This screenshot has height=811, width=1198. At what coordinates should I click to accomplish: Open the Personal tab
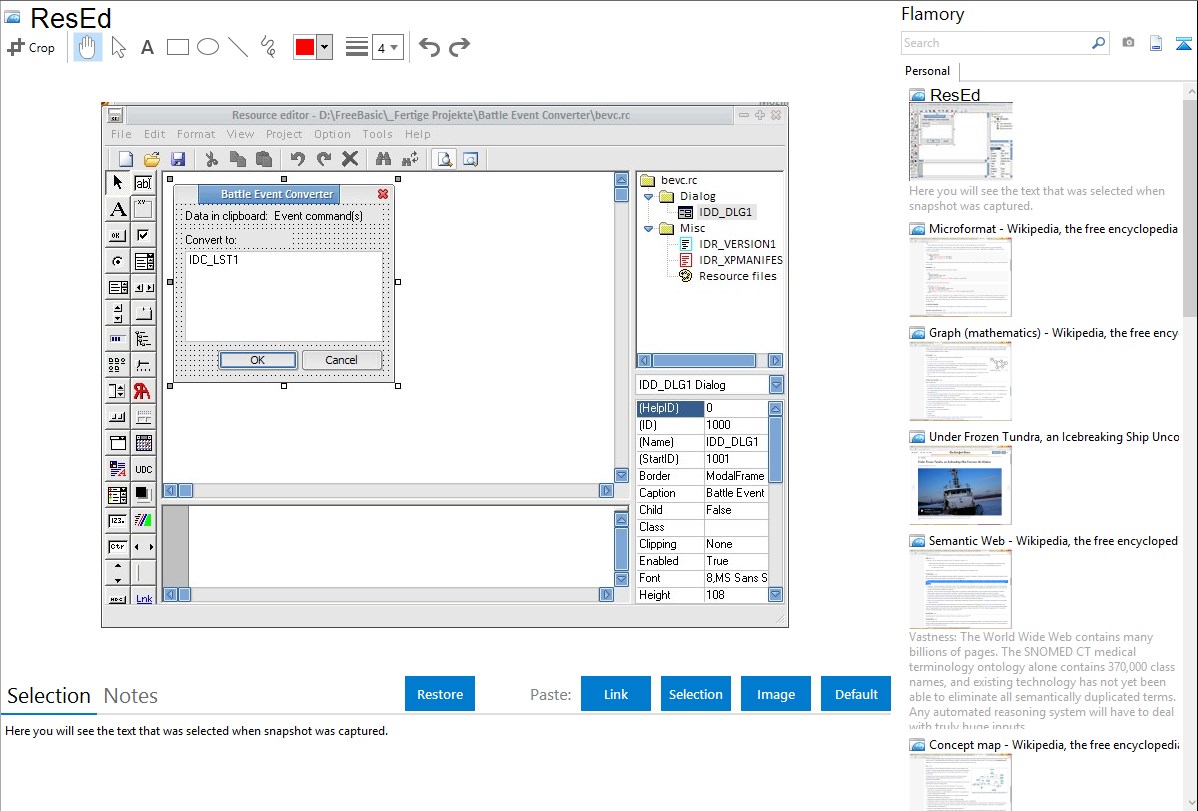pos(927,71)
